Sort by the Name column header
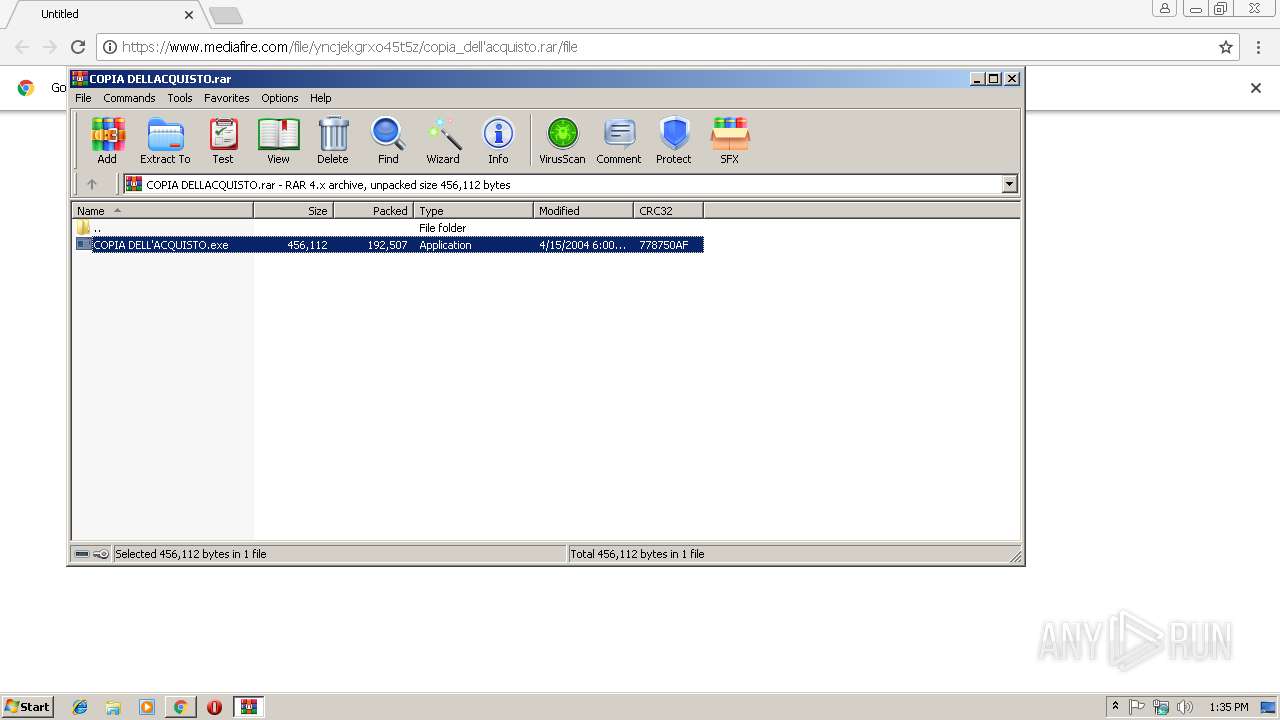Screen dimensions: 1280x720 163,210
